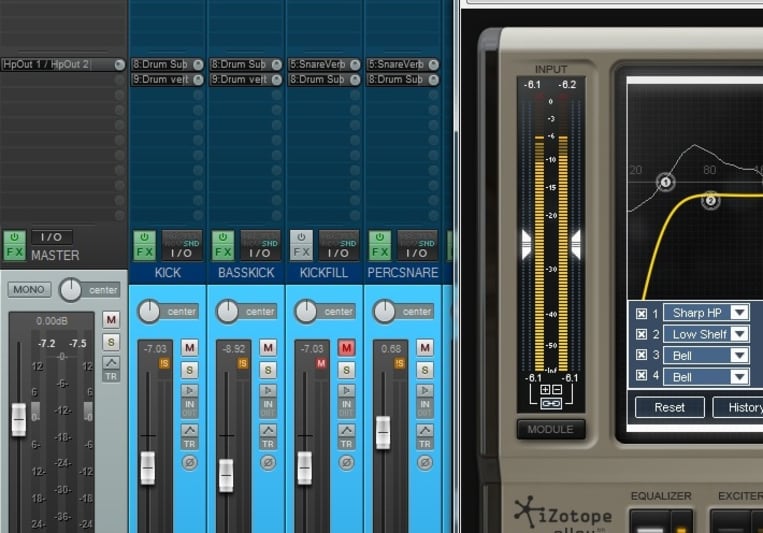The image size is (763, 533).
Task: Open the BASSKICK track FX chain
Action: 223,253
